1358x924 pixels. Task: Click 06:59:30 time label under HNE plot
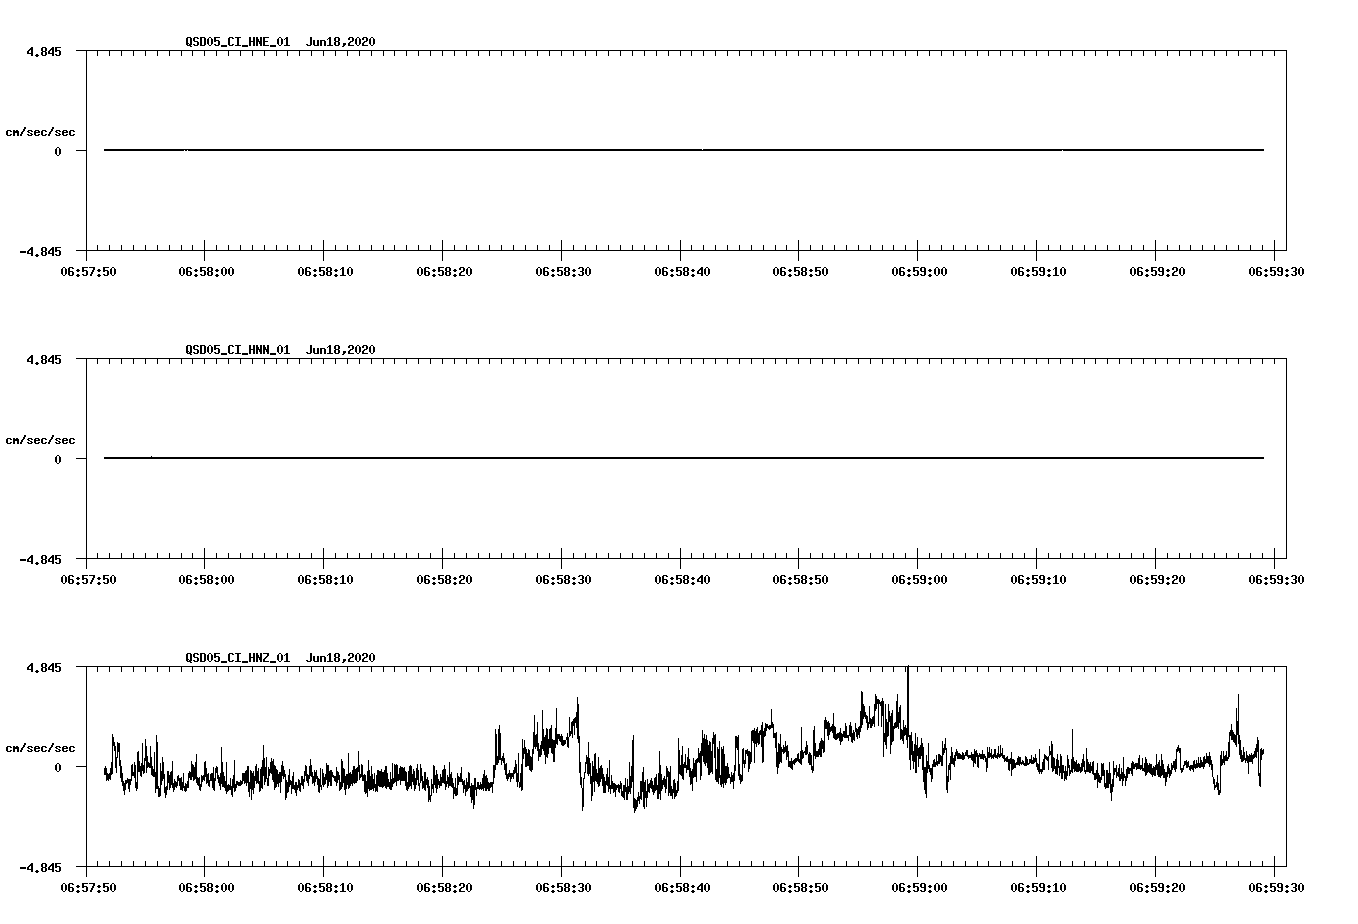point(1275,271)
